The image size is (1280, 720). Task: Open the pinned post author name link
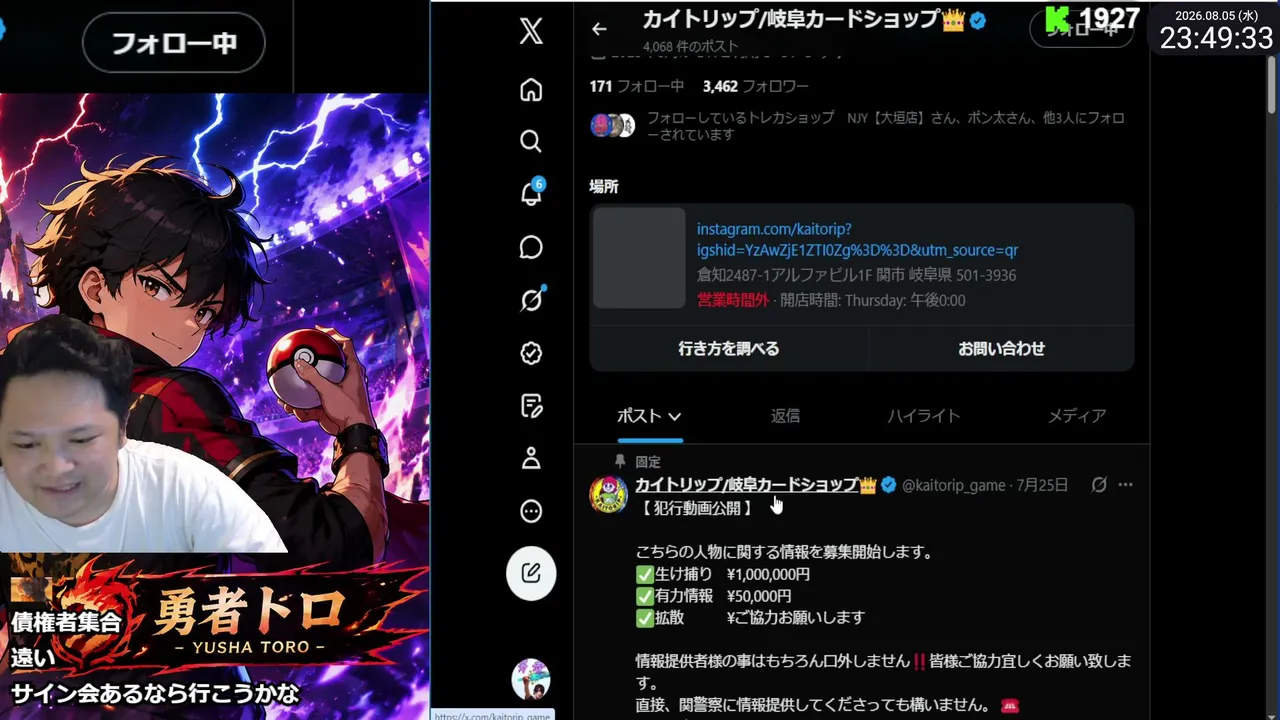(x=756, y=485)
